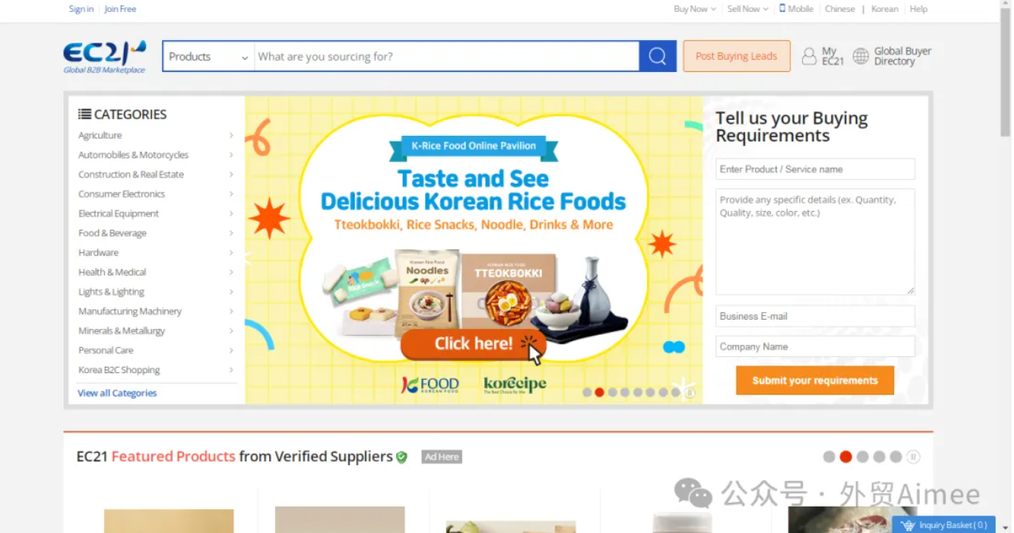This screenshot has width=1014, height=533.
Task: Click the Business E-mail input field
Action: [814, 316]
